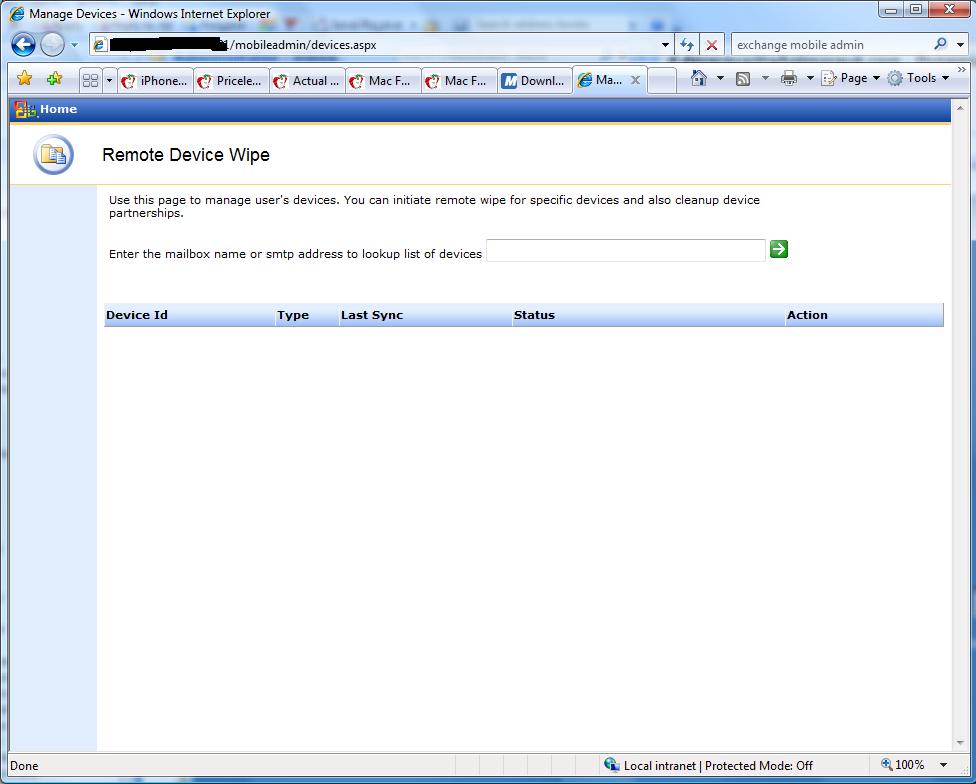The width and height of the screenshot is (976, 784).
Task: Open the Page menu
Action: pos(850,78)
